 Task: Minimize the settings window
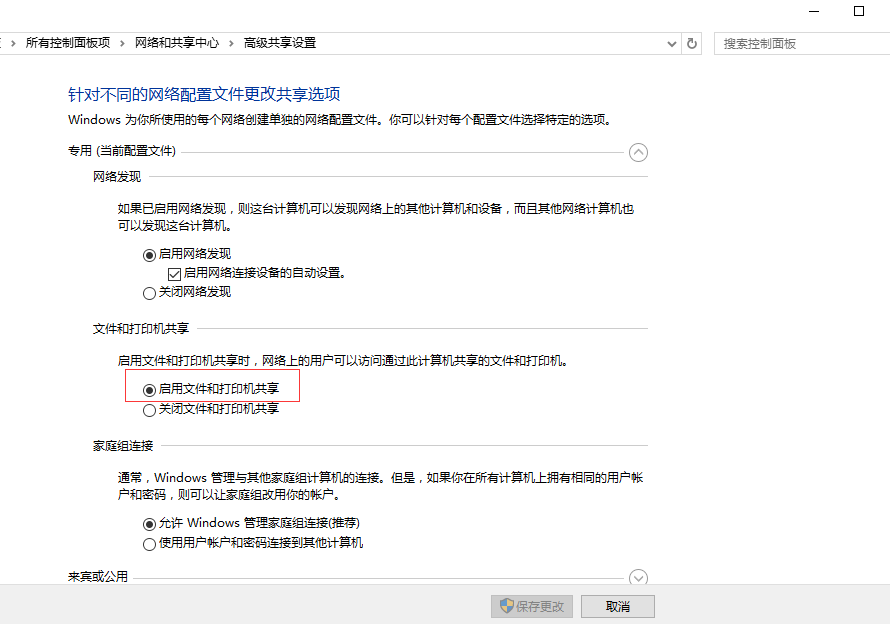point(812,10)
